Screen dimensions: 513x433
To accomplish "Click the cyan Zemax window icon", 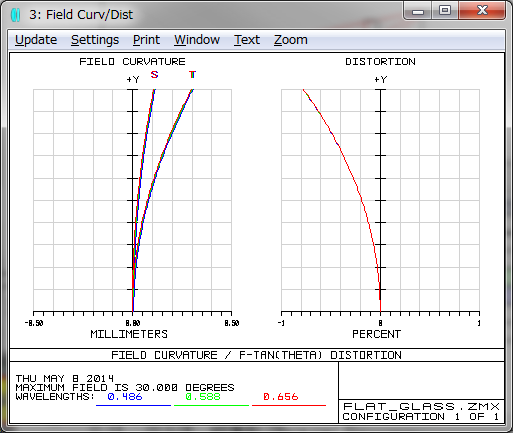I will 16,15.
